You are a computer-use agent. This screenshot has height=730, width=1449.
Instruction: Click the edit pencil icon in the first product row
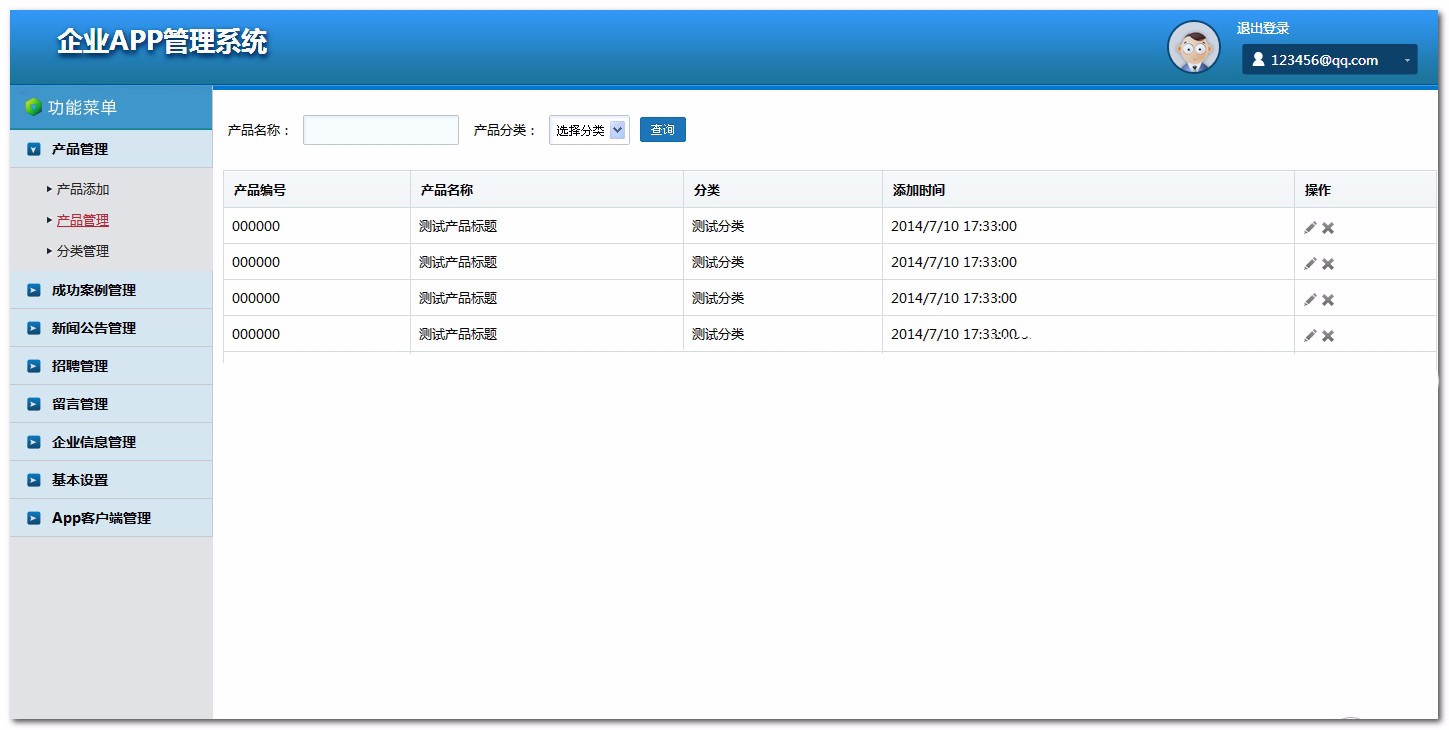[x=1310, y=227]
